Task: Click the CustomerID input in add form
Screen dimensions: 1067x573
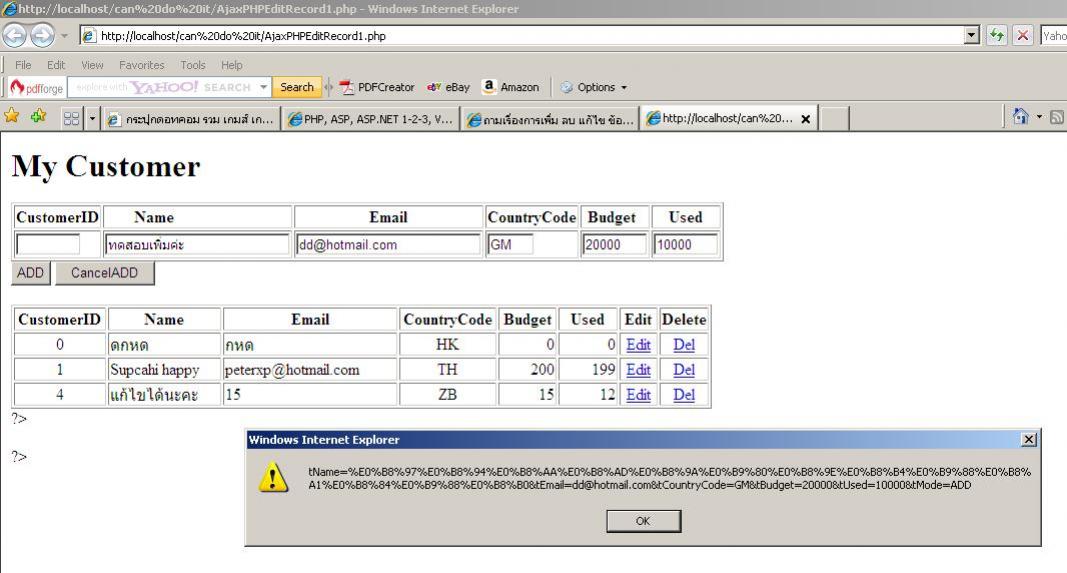Action: pos(48,244)
